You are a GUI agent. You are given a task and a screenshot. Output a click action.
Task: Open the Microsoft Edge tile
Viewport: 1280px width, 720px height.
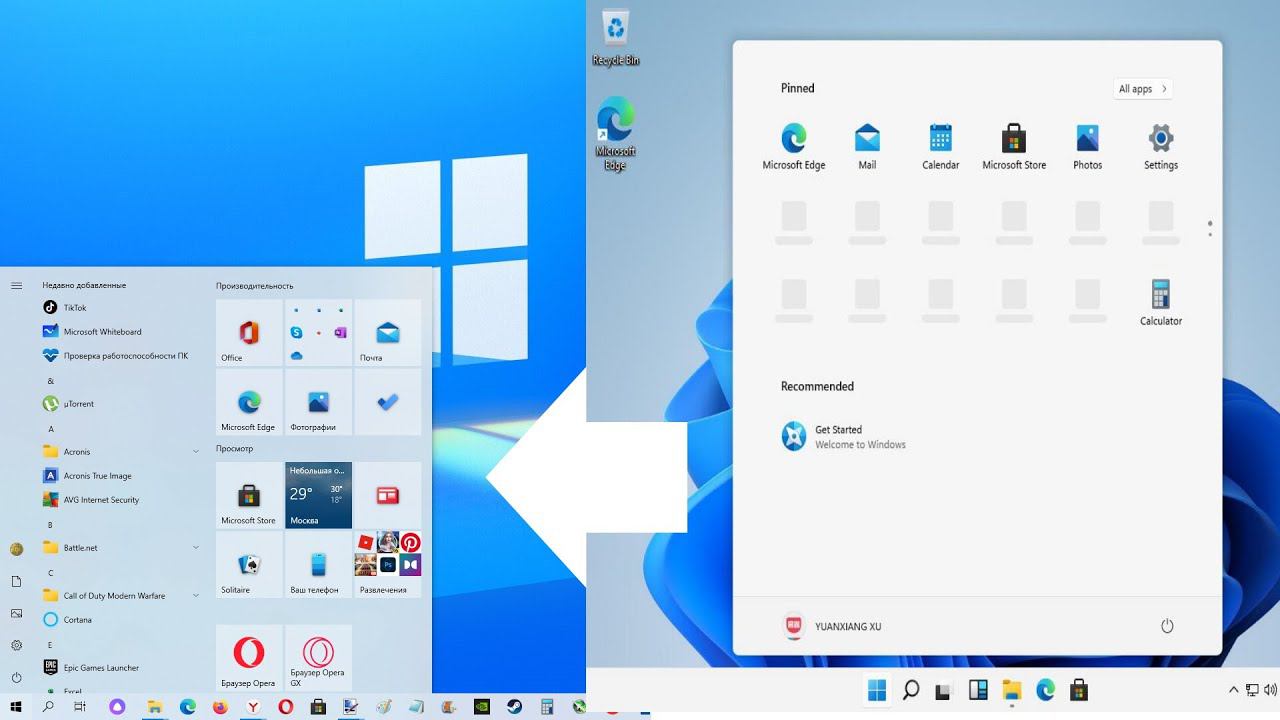(249, 403)
